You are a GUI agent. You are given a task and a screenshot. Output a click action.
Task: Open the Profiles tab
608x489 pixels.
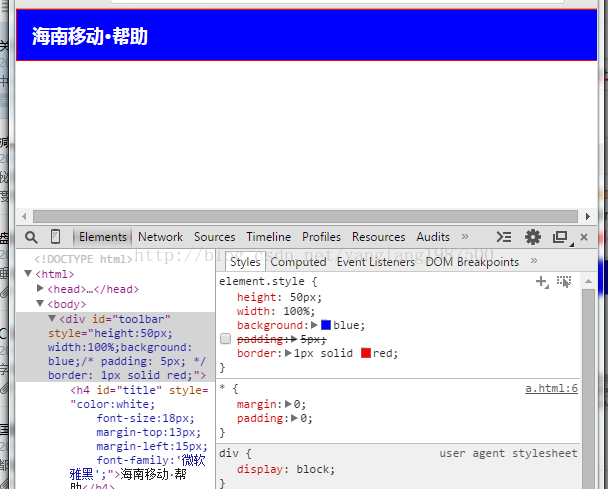(x=321, y=237)
